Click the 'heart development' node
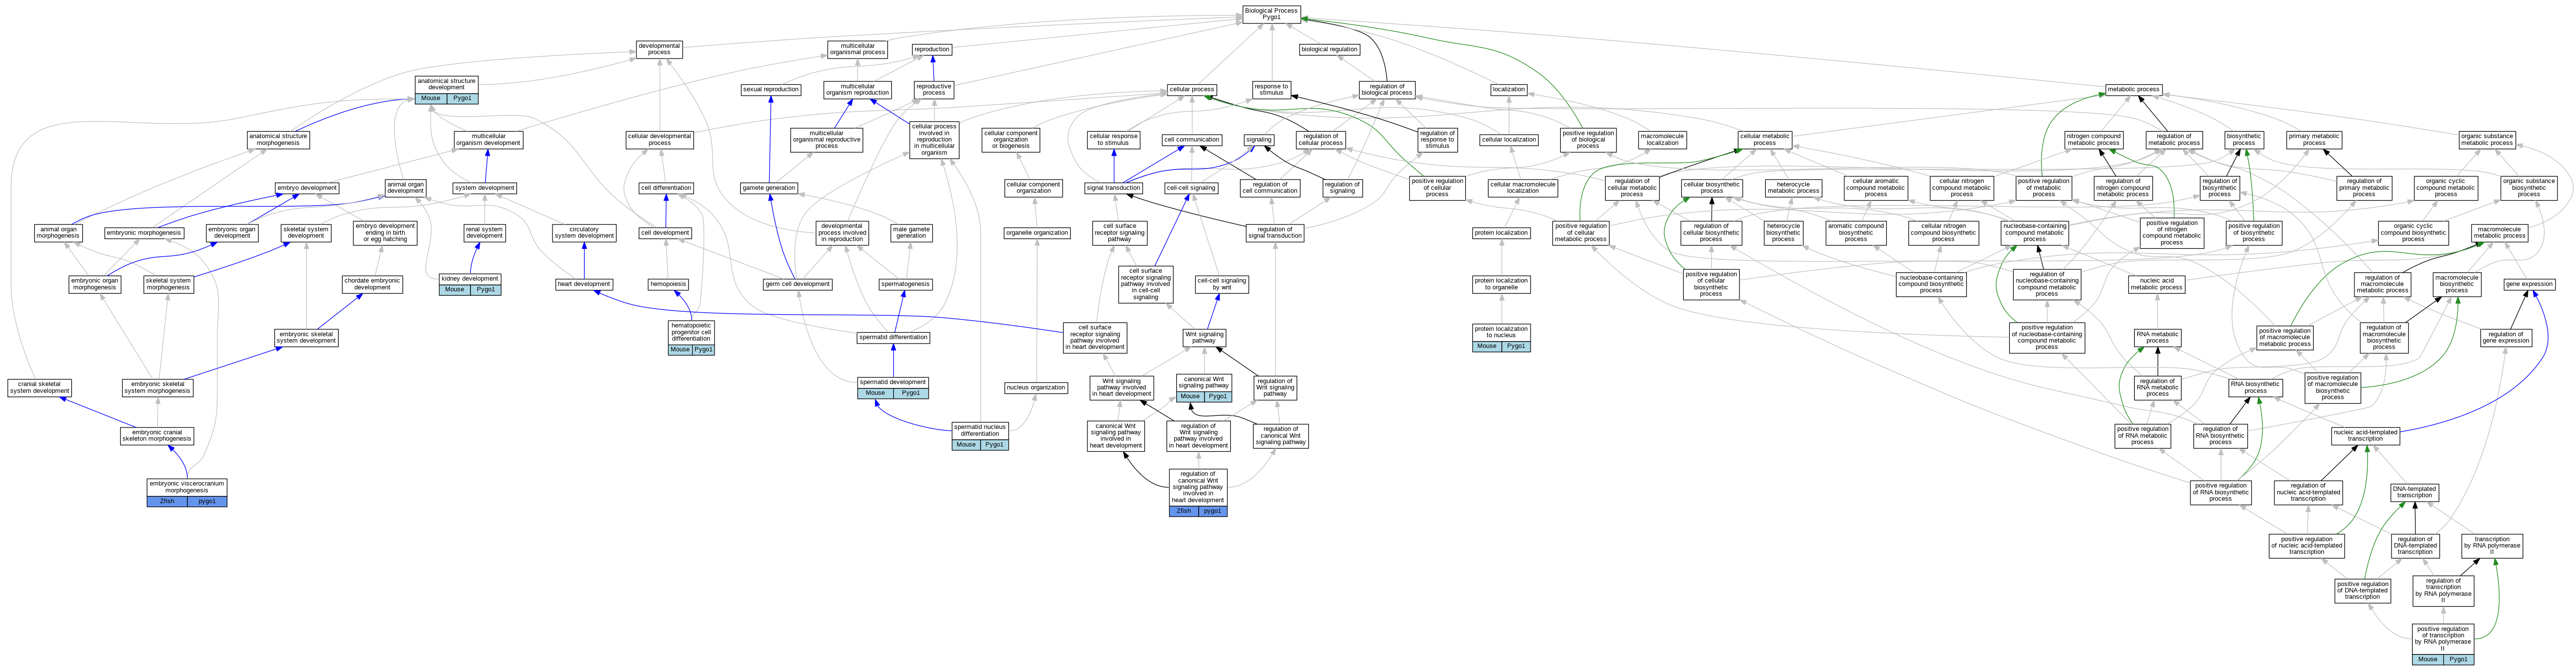The height and width of the screenshot is (670, 2576). tap(584, 284)
